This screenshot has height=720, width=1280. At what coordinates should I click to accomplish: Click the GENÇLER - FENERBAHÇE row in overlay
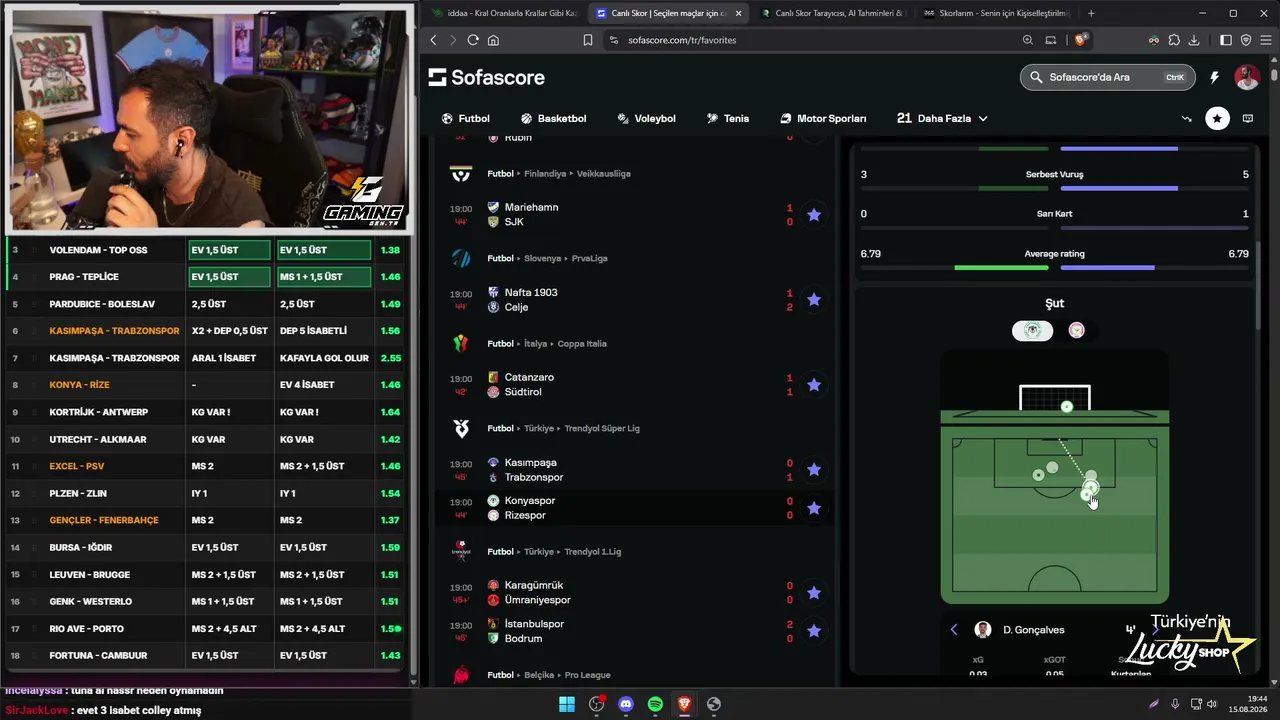pos(204,520)
